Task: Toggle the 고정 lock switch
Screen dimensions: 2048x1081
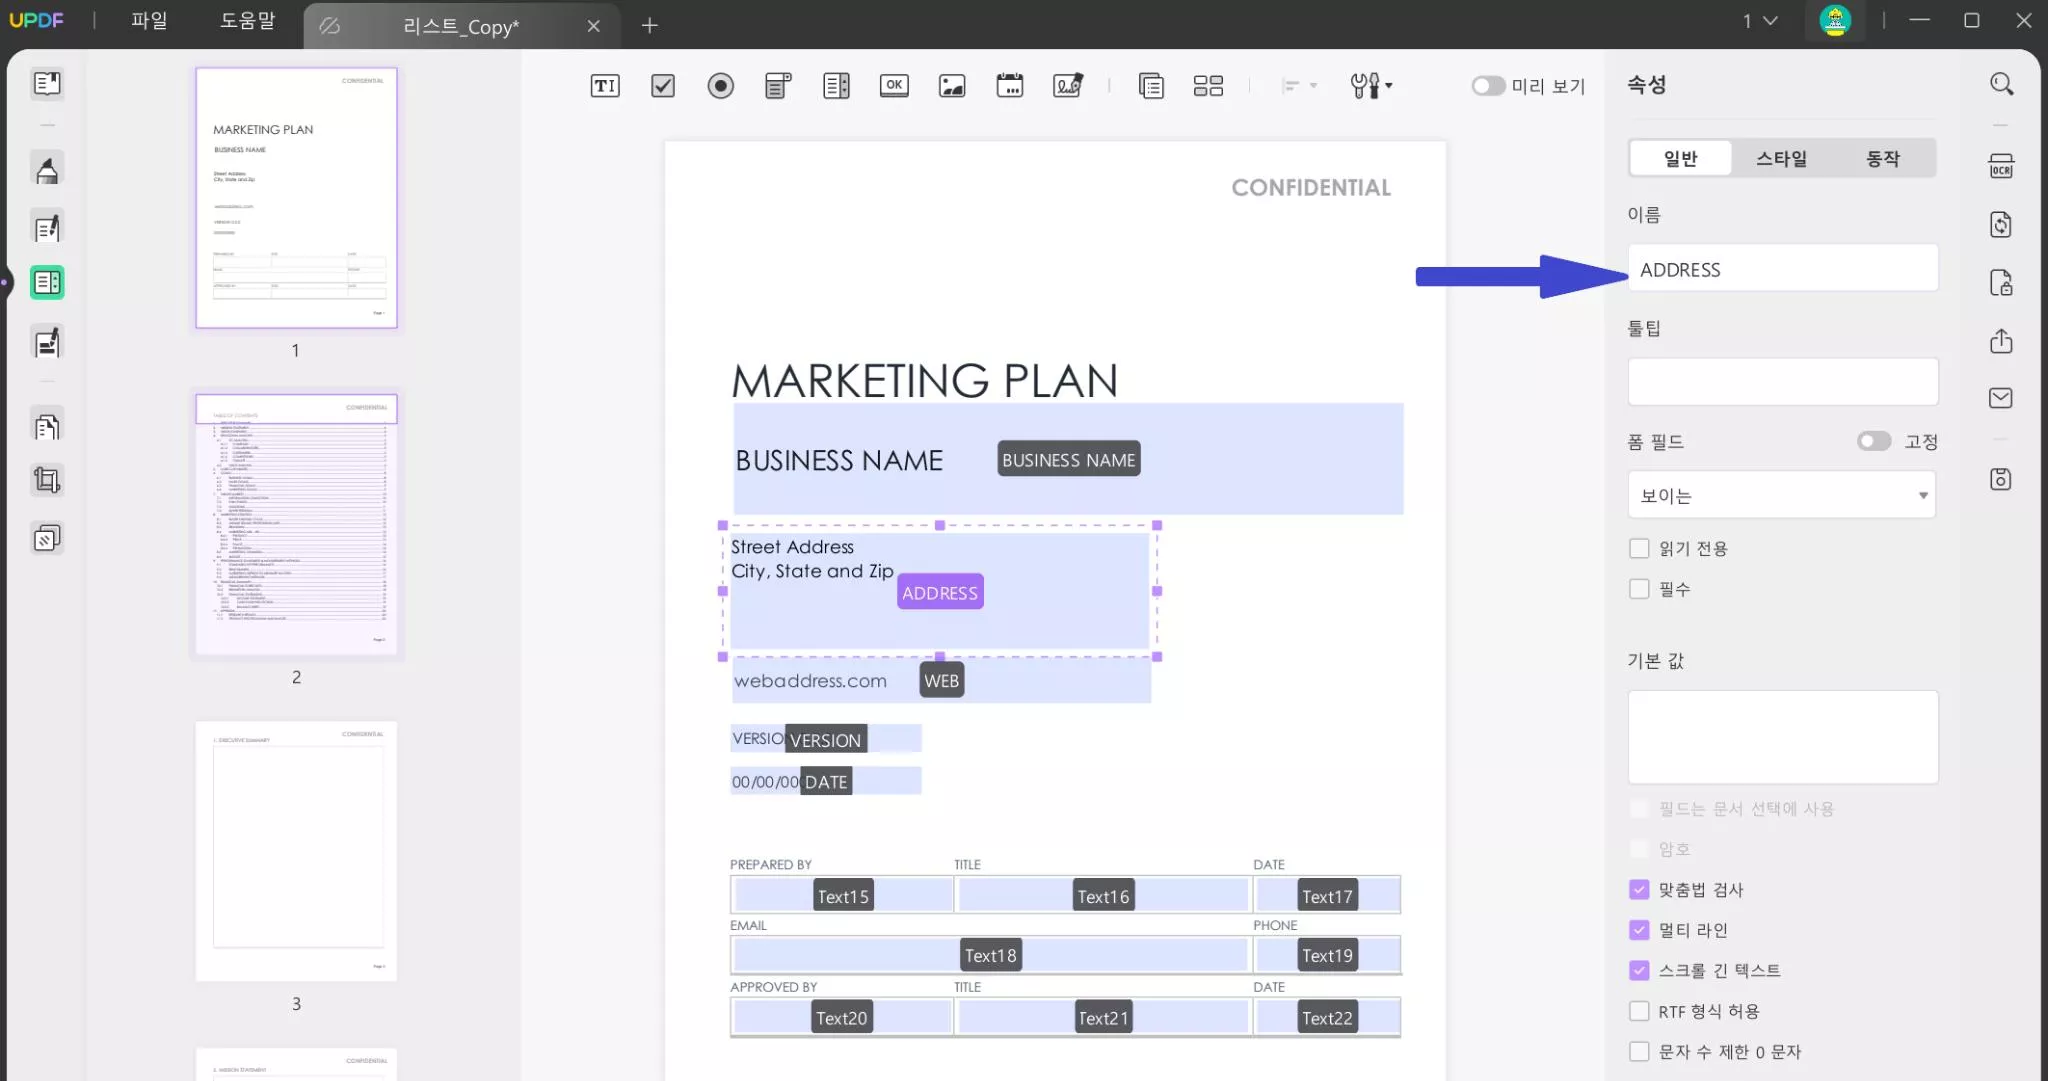Action: 1874,441
